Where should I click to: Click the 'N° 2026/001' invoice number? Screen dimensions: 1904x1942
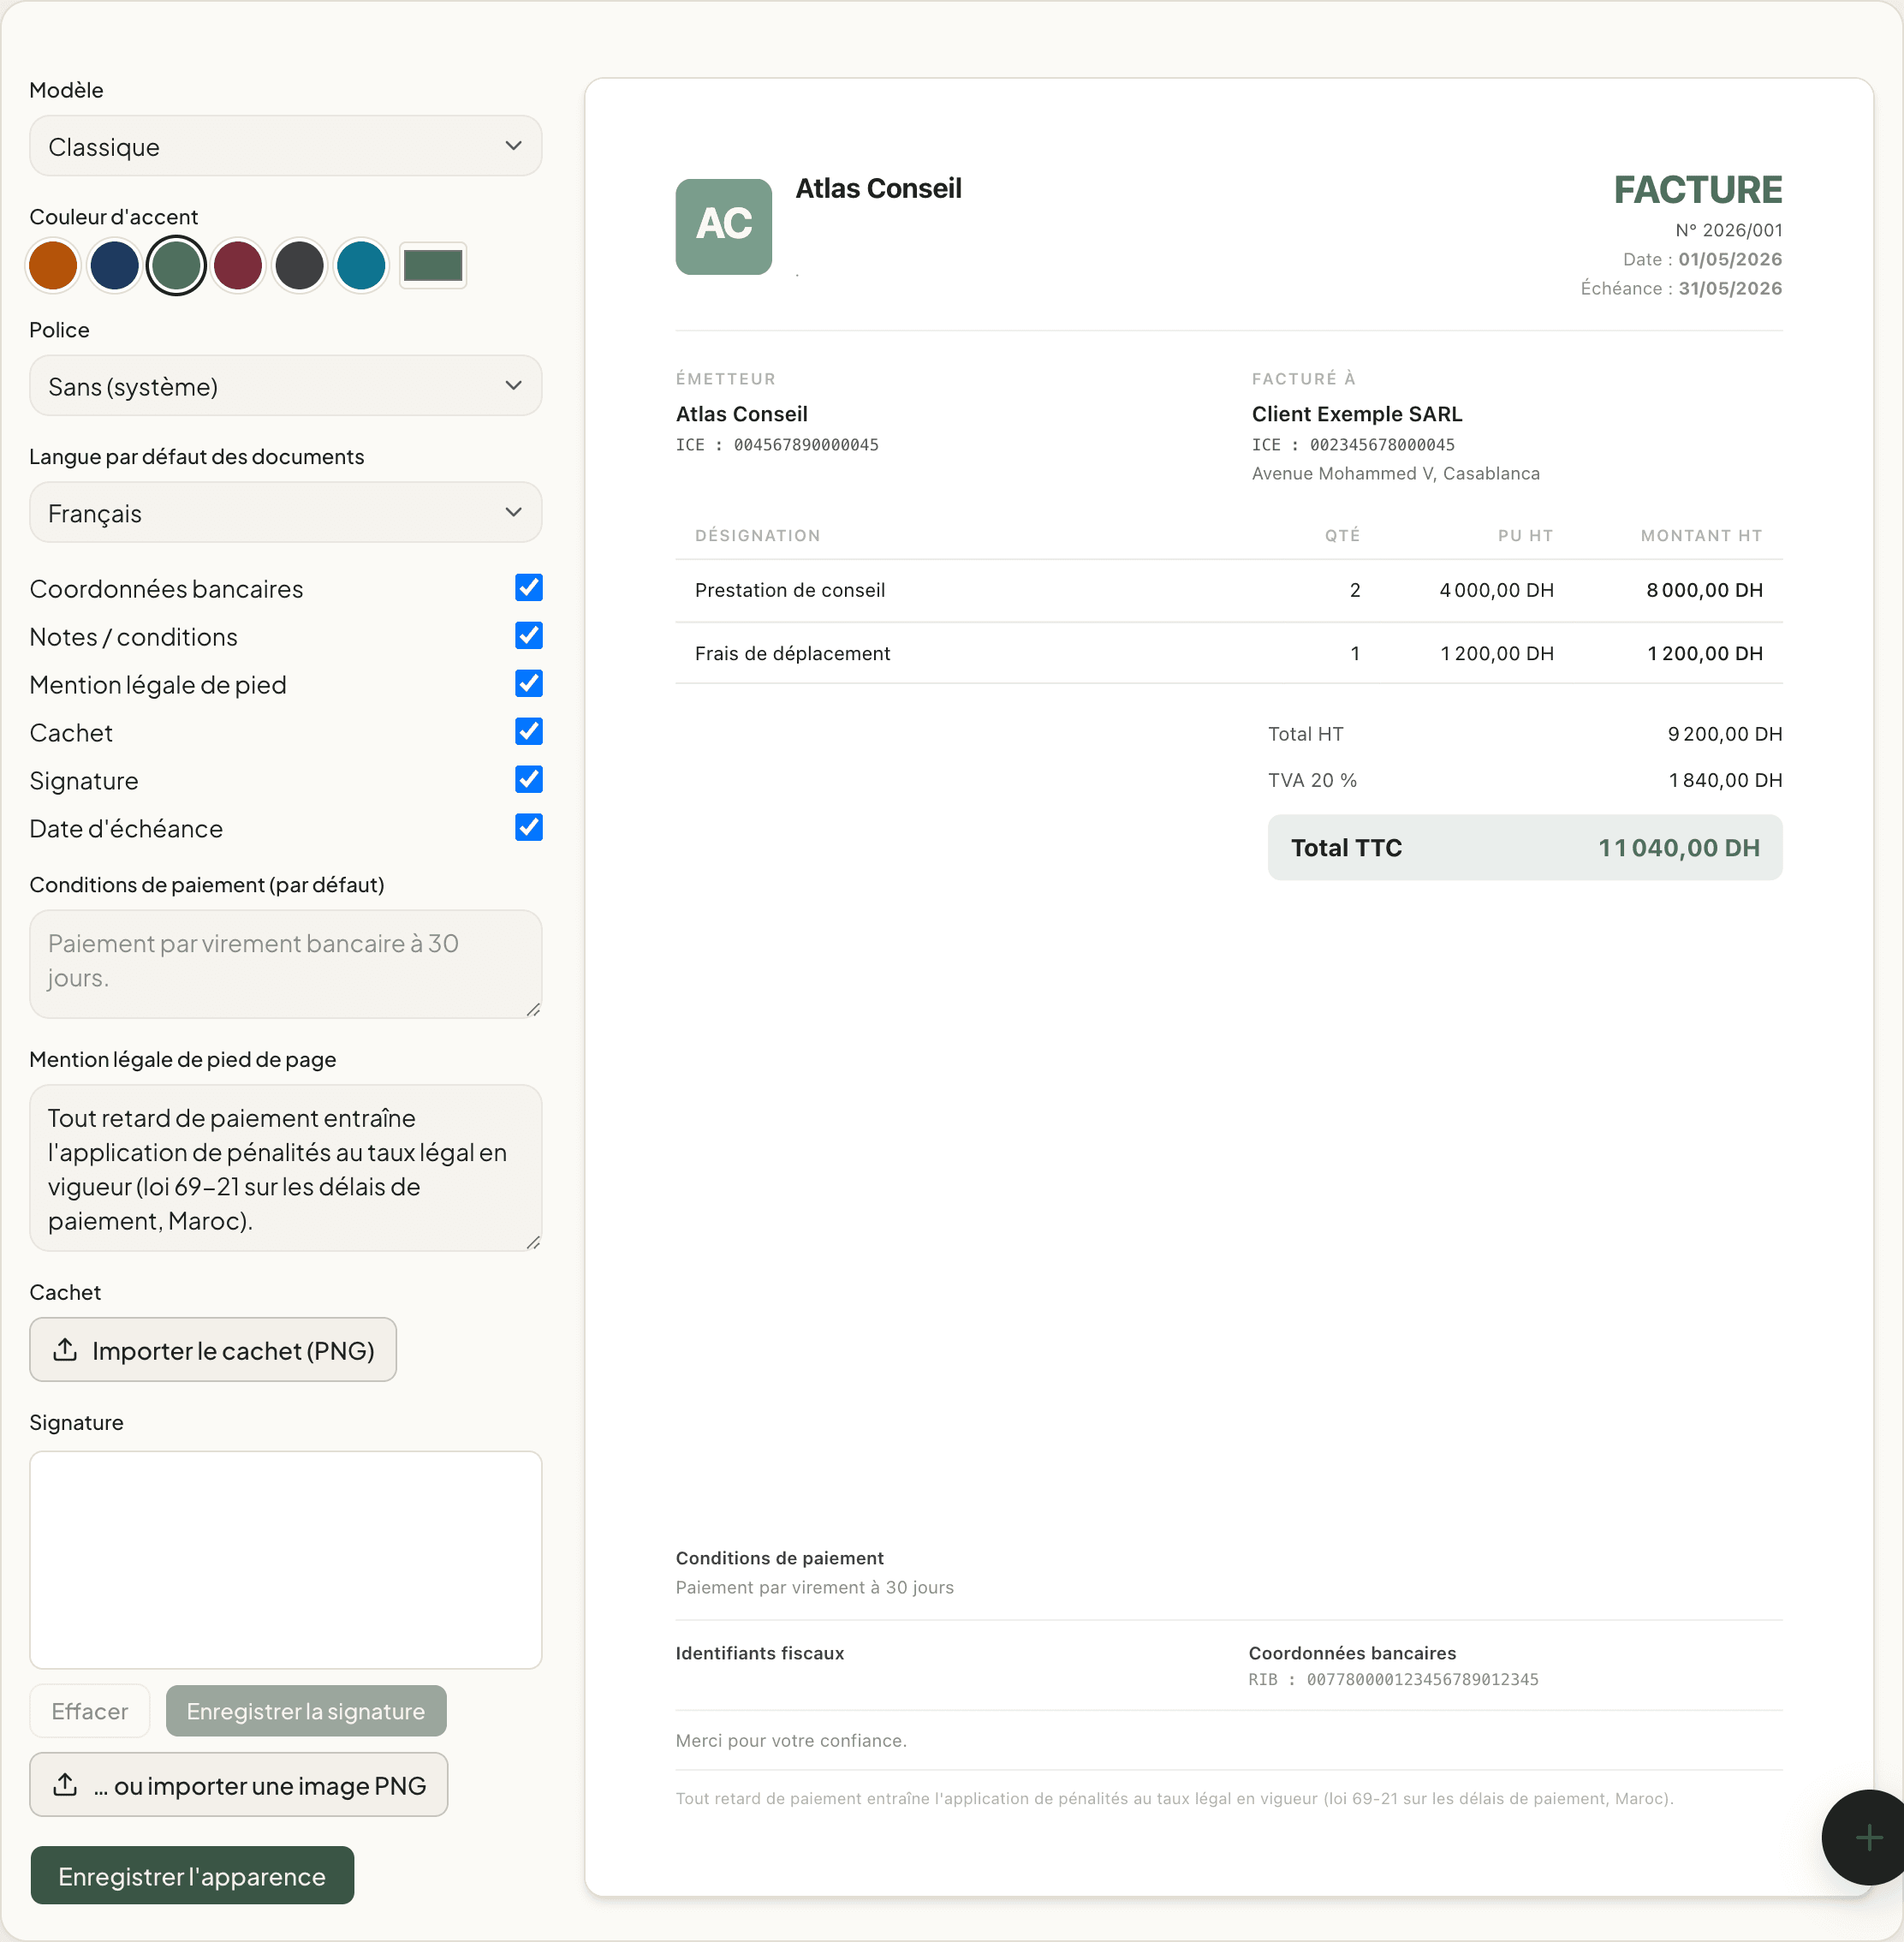point(1729,230)
